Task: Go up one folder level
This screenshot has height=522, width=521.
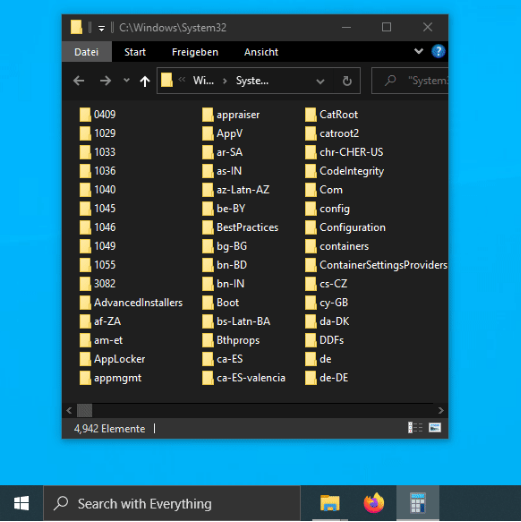Action: click(145, 81)
